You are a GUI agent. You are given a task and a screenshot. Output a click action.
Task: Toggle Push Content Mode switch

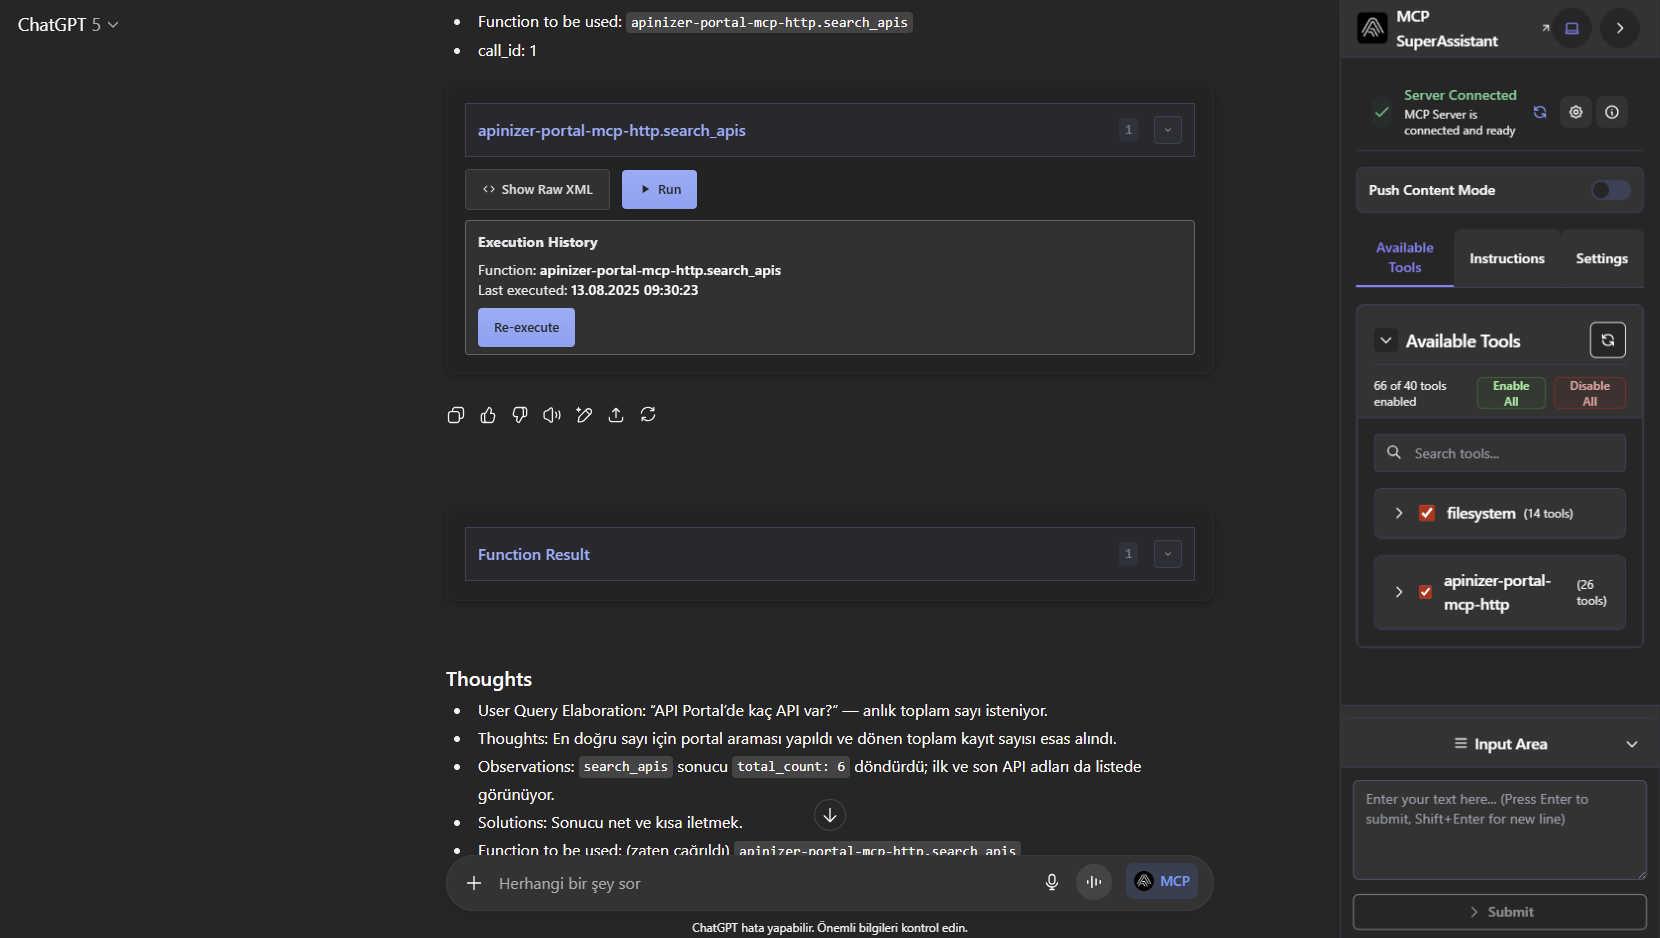1610,190
